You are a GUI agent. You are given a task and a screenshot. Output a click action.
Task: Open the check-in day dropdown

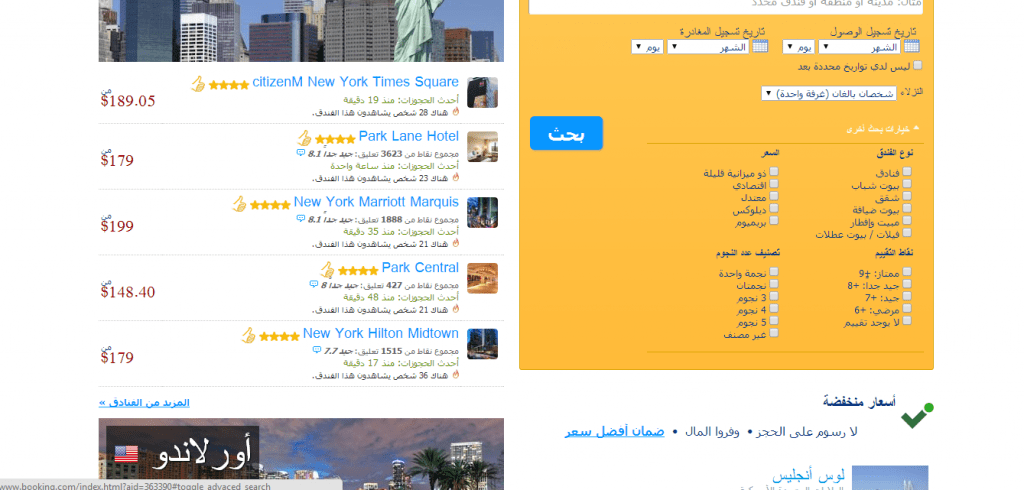point(799,47)
